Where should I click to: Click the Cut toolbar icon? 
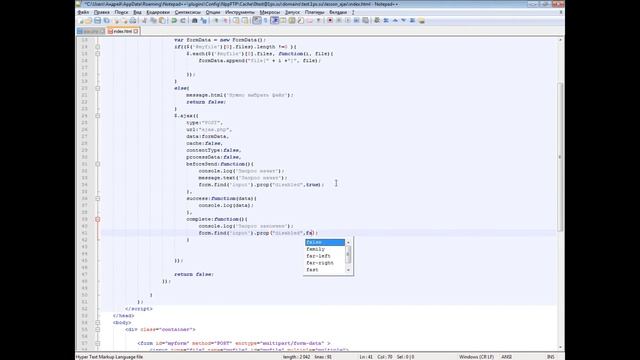tap(144, 20)
